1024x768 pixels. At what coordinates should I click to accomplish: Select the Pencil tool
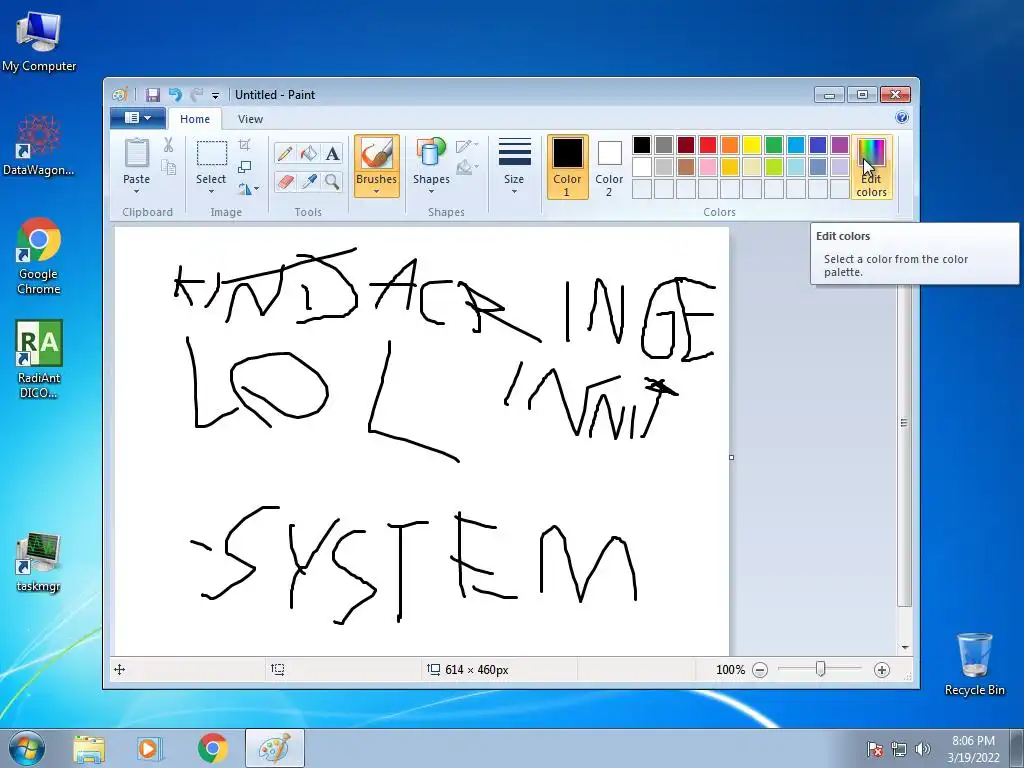click(285, 153)
